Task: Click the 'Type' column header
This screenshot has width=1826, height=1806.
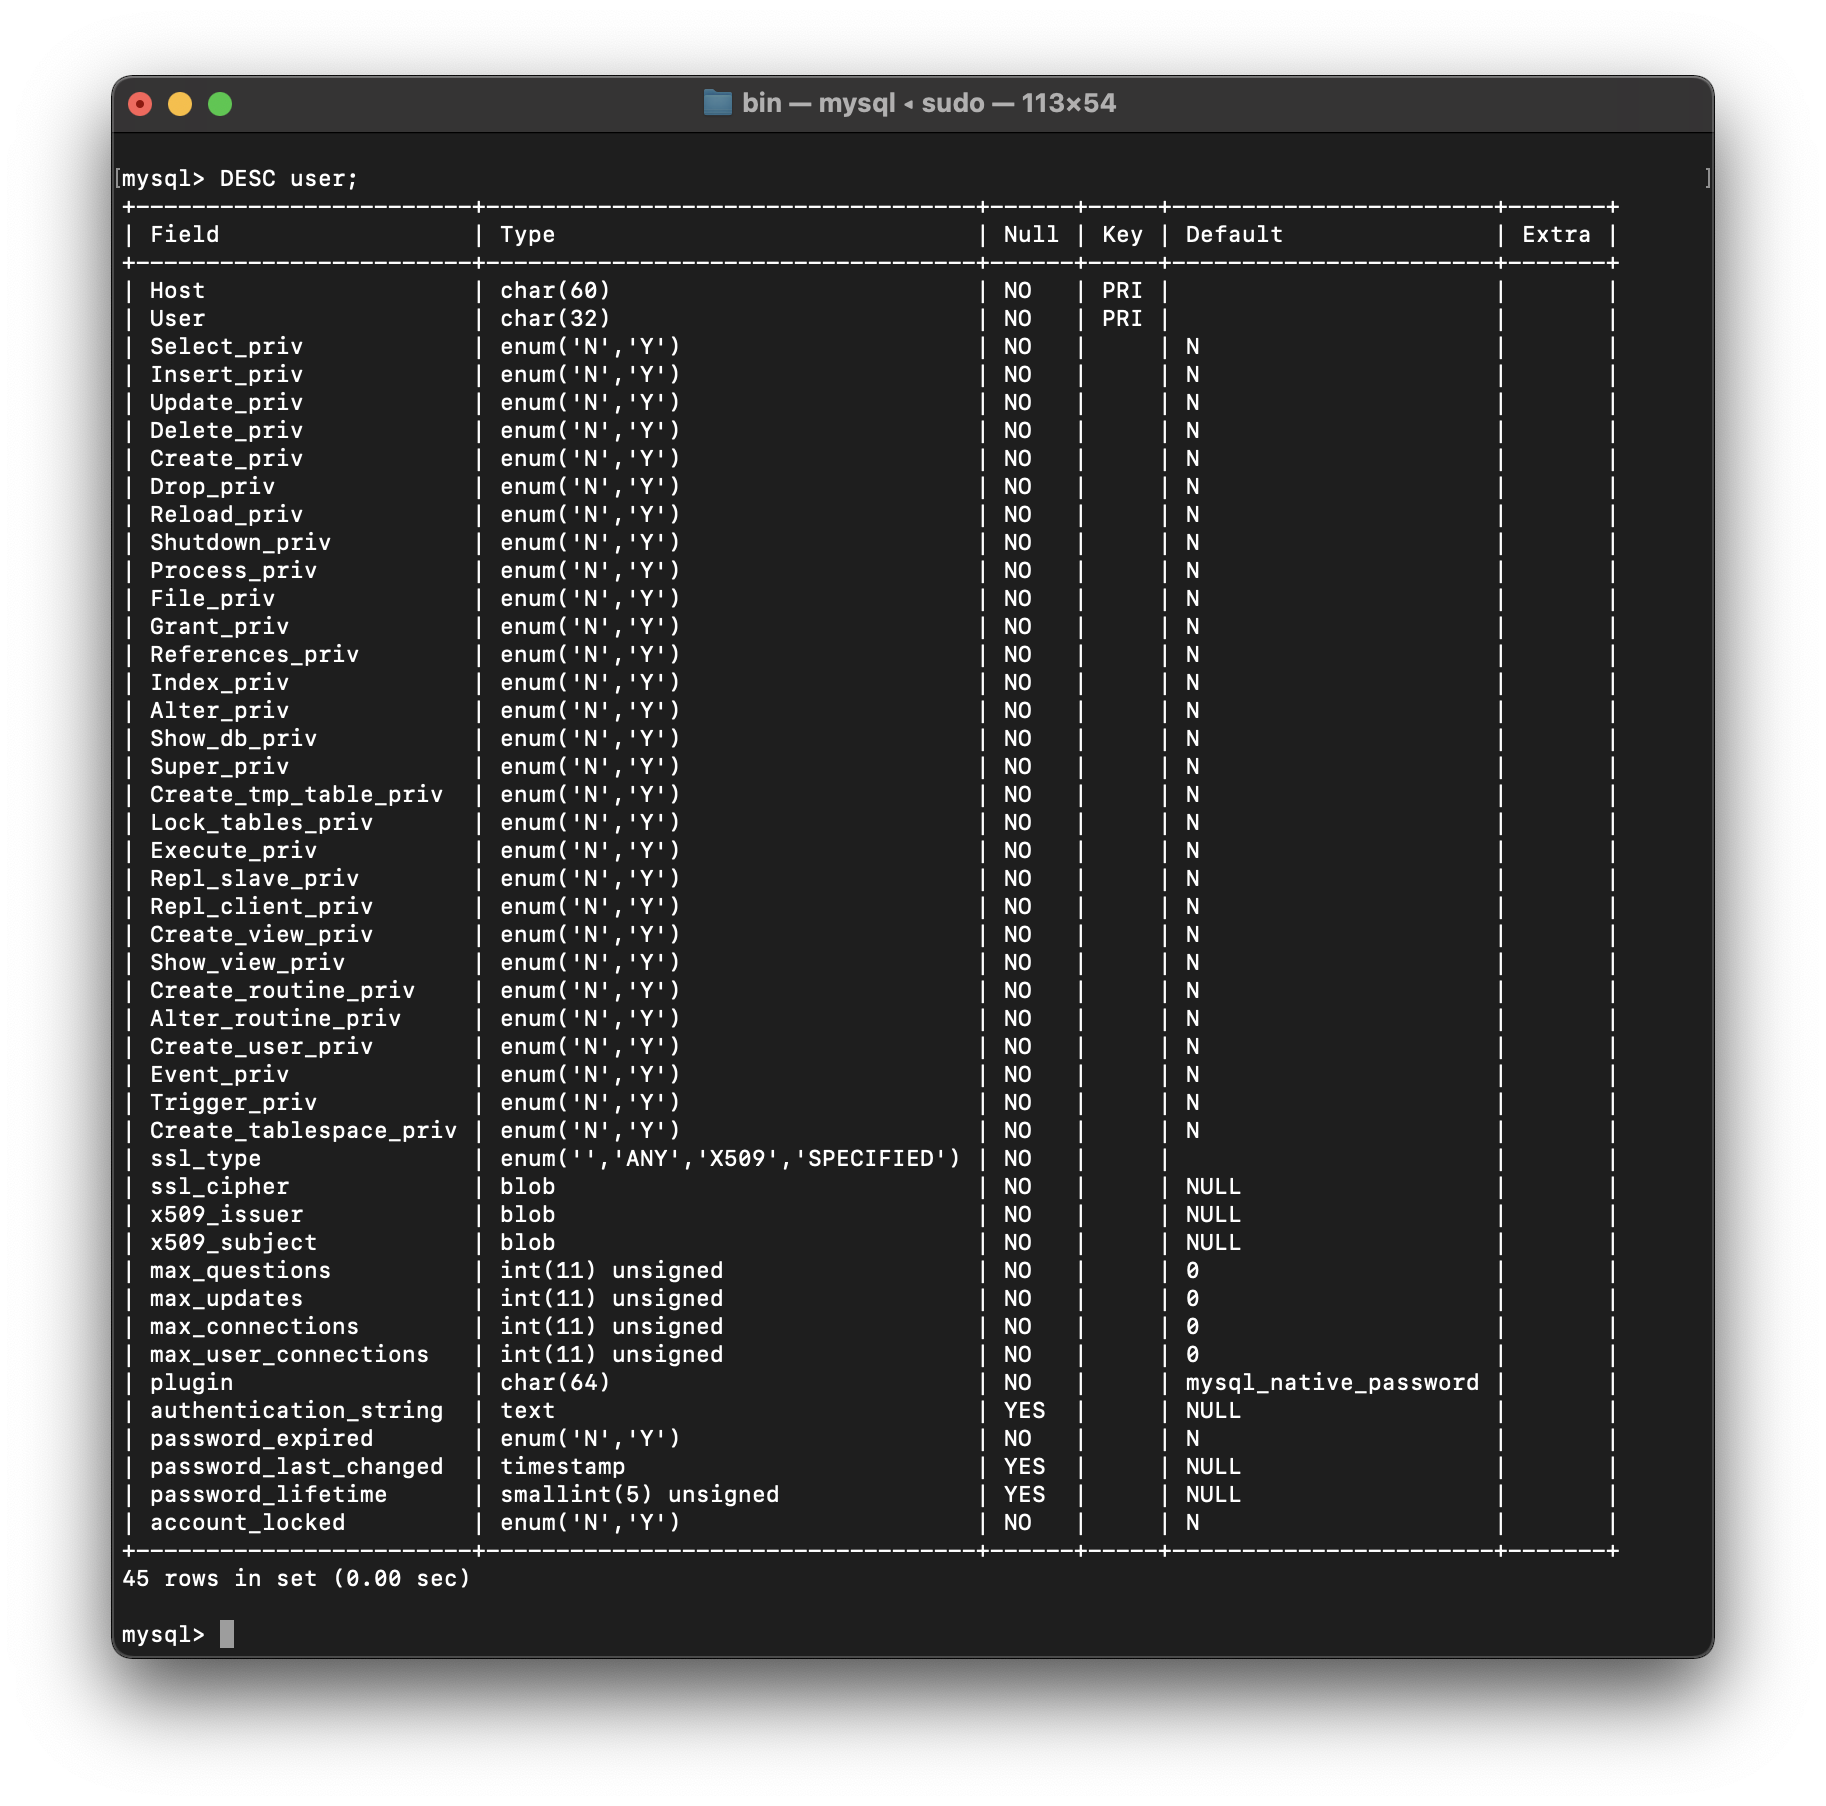Action: pos(528,235)
